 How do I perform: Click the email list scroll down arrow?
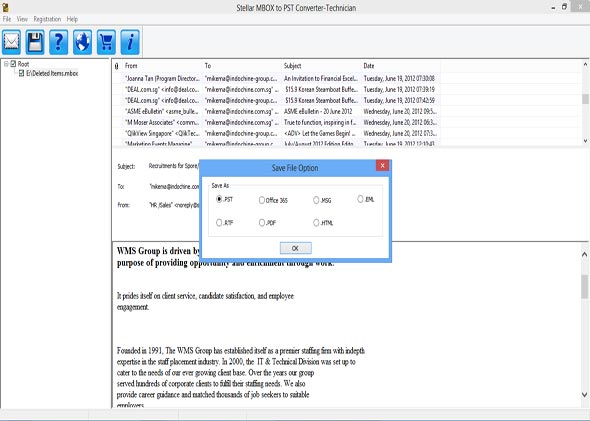[x=585, y=141]
